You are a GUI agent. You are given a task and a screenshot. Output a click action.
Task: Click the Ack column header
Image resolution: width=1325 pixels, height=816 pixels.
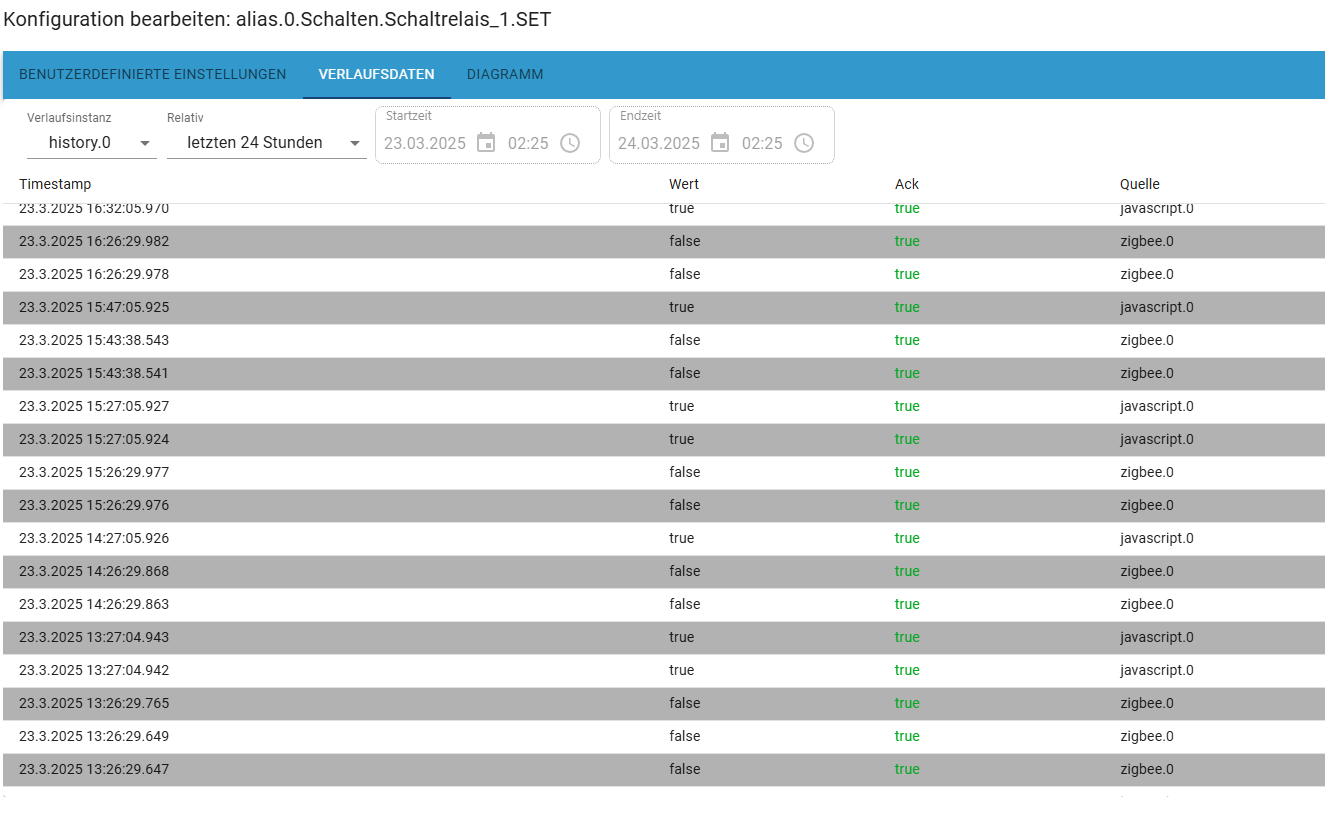click(x=907, y=184)
